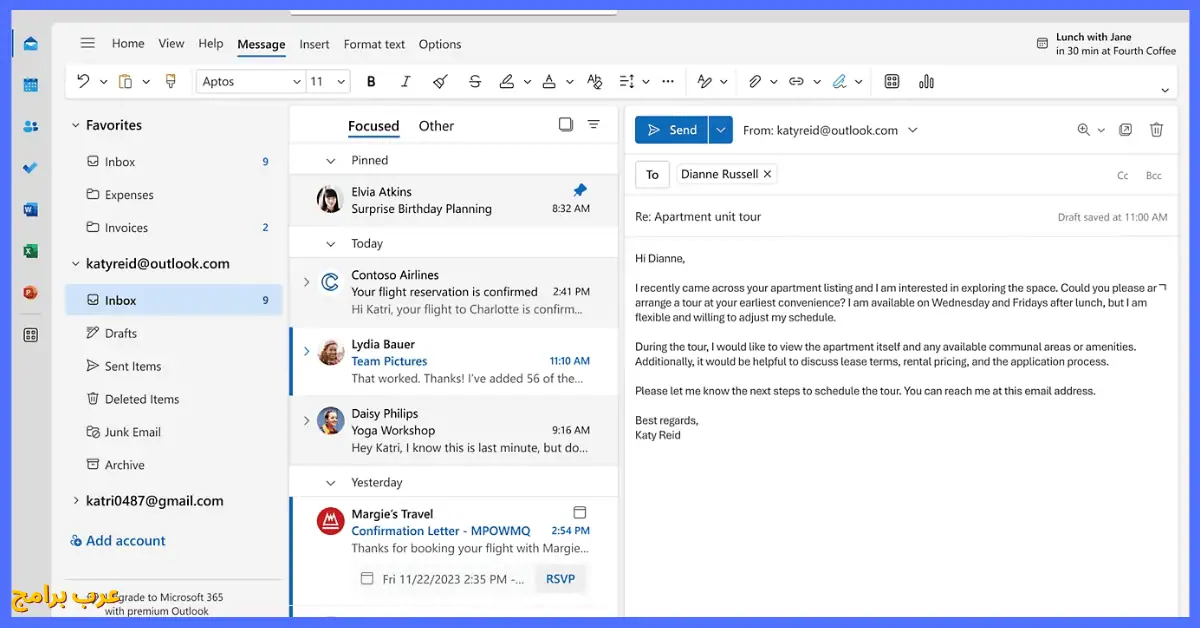This screenshot has height=628, width=1200.
Task: Collapse the katyreid@outlook.com account
Action: (75, 264)
